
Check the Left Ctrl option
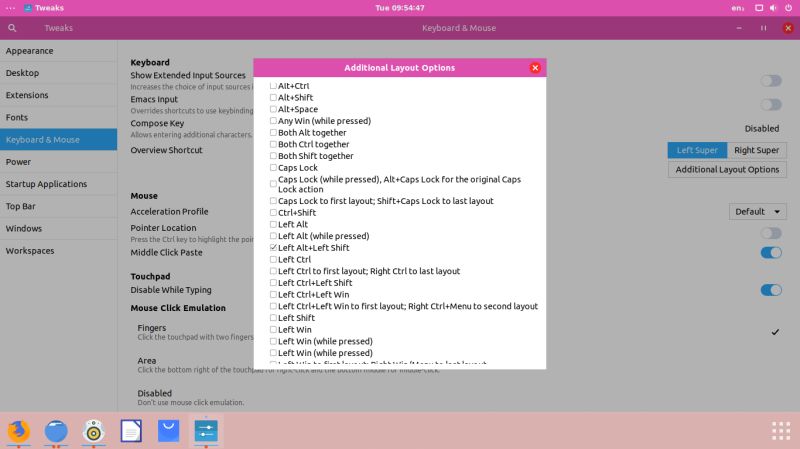point(273,259)
